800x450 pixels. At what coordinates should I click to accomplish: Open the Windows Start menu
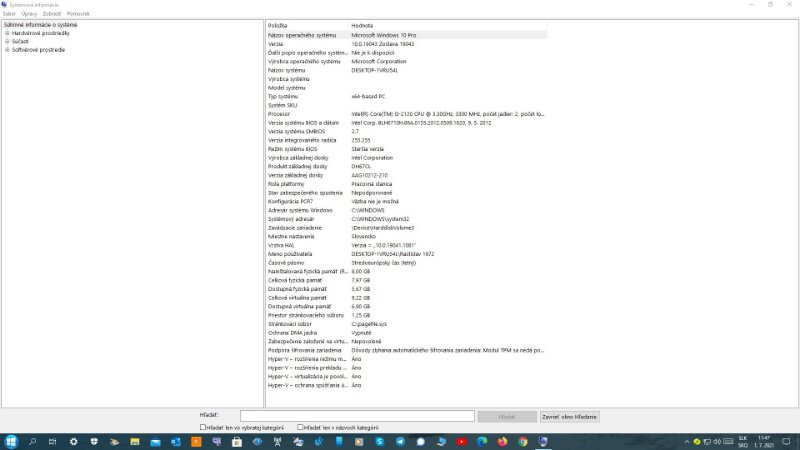click(11, 441)
